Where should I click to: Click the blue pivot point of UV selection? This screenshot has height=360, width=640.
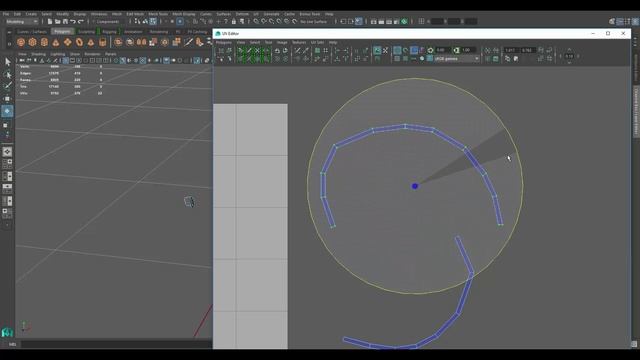[415, 186]
